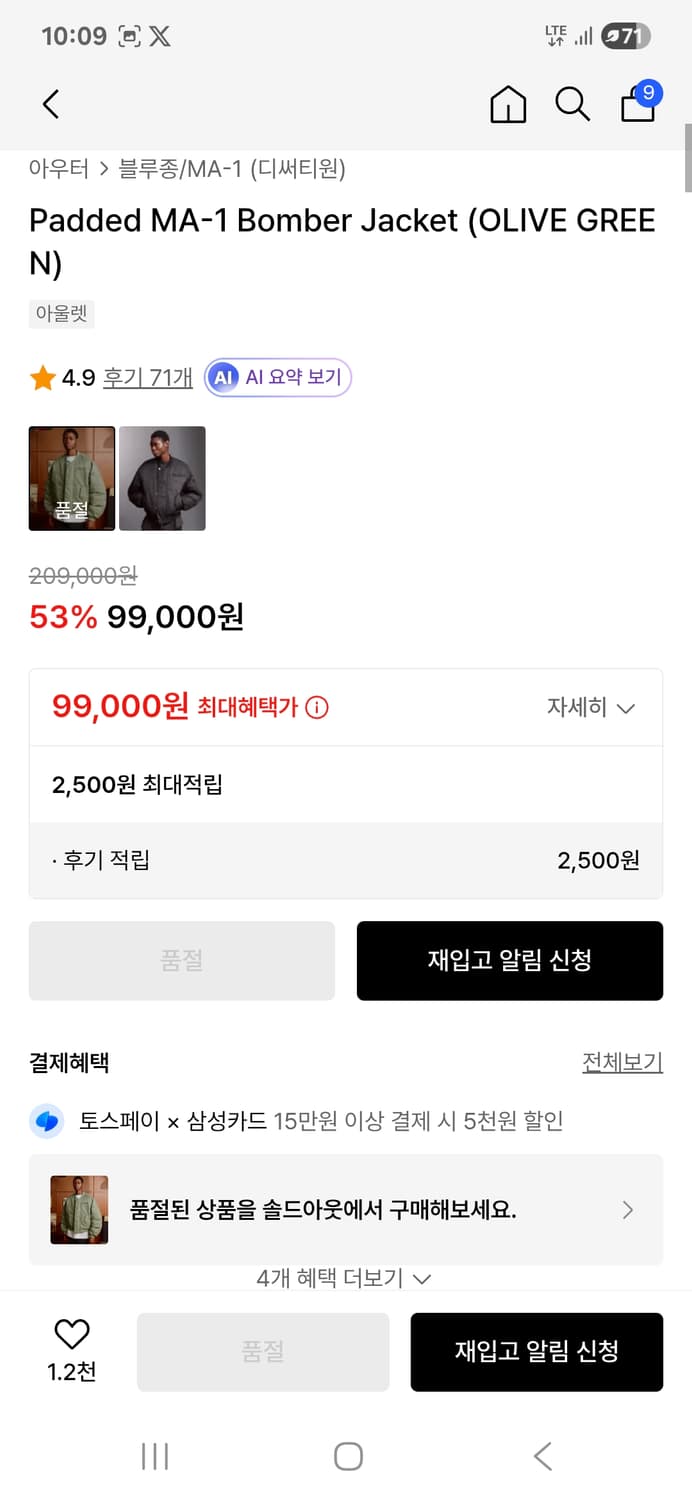The height and width of the screenshot is (1500, 692).
Task: Select the olive green color thumbnail
Action: coord(72,478)
